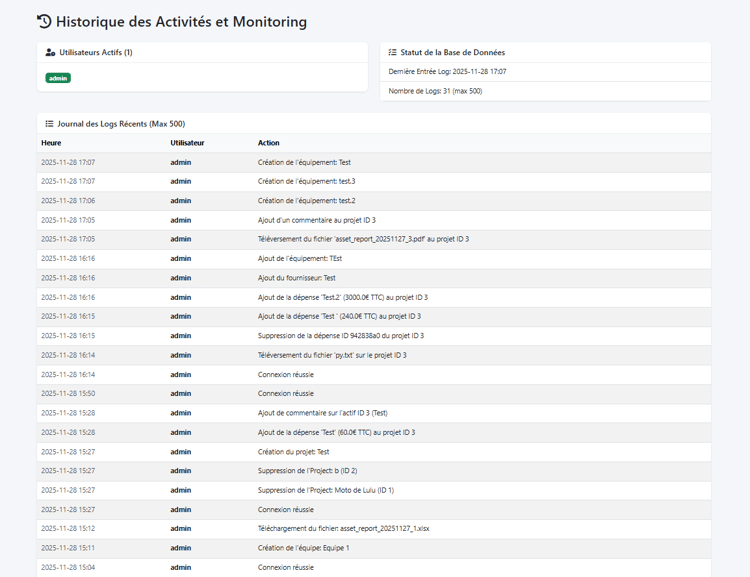
Task: Select the 'Test.2' 3000.0€ expense log entry
Action: coord(343,297)
